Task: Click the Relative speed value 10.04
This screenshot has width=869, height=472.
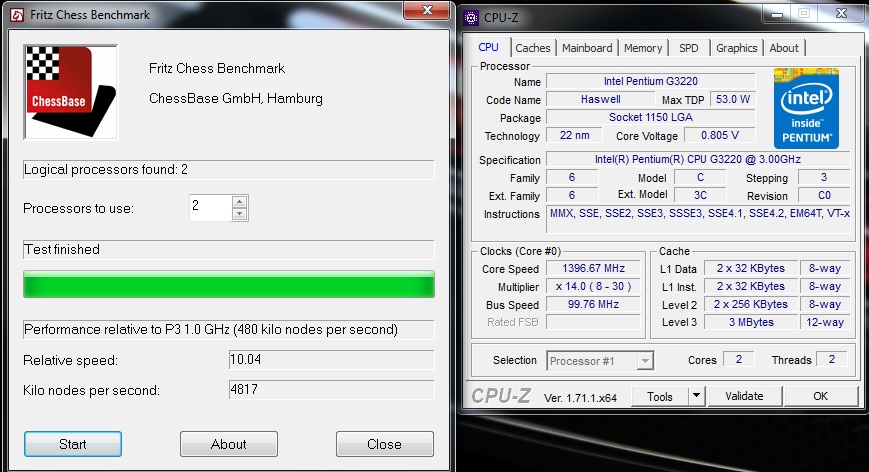Action: (x=331, y=360)
